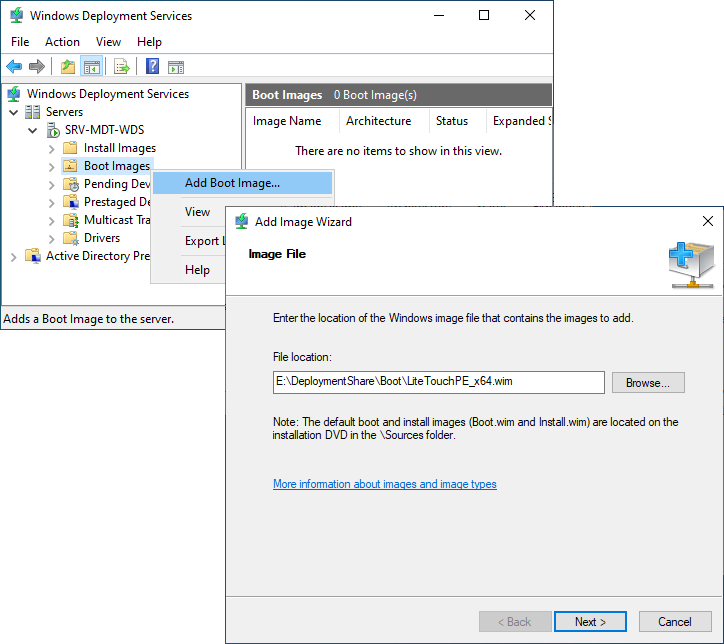Viewport: 724px width, 644px height.
Task: Select the Drivers tree item
Action: [102, 238]
